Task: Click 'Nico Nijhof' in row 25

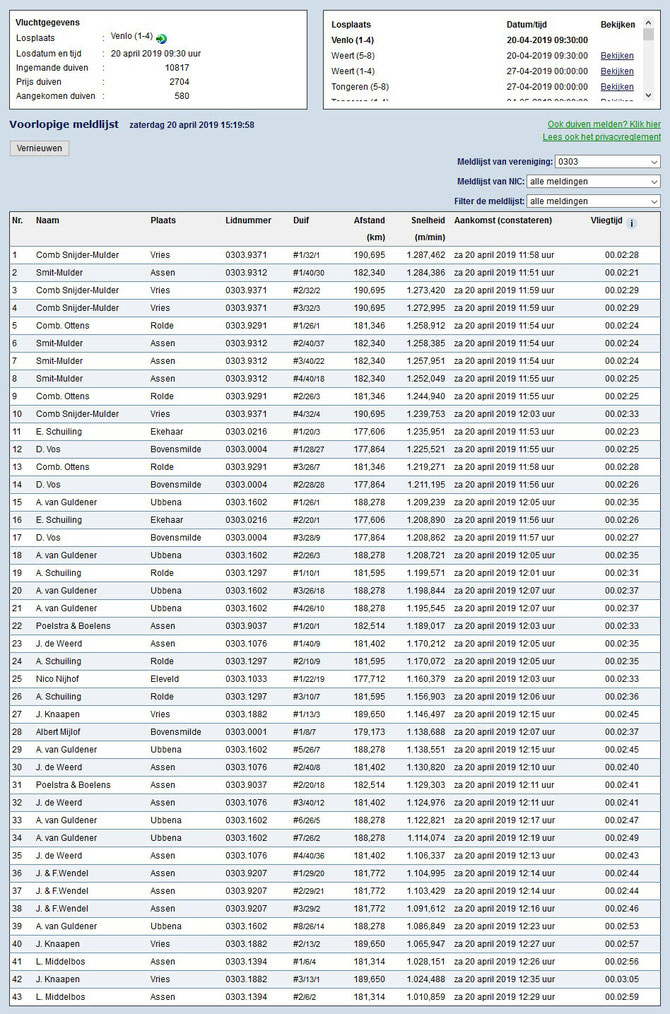Action: [x=58, y=679]
